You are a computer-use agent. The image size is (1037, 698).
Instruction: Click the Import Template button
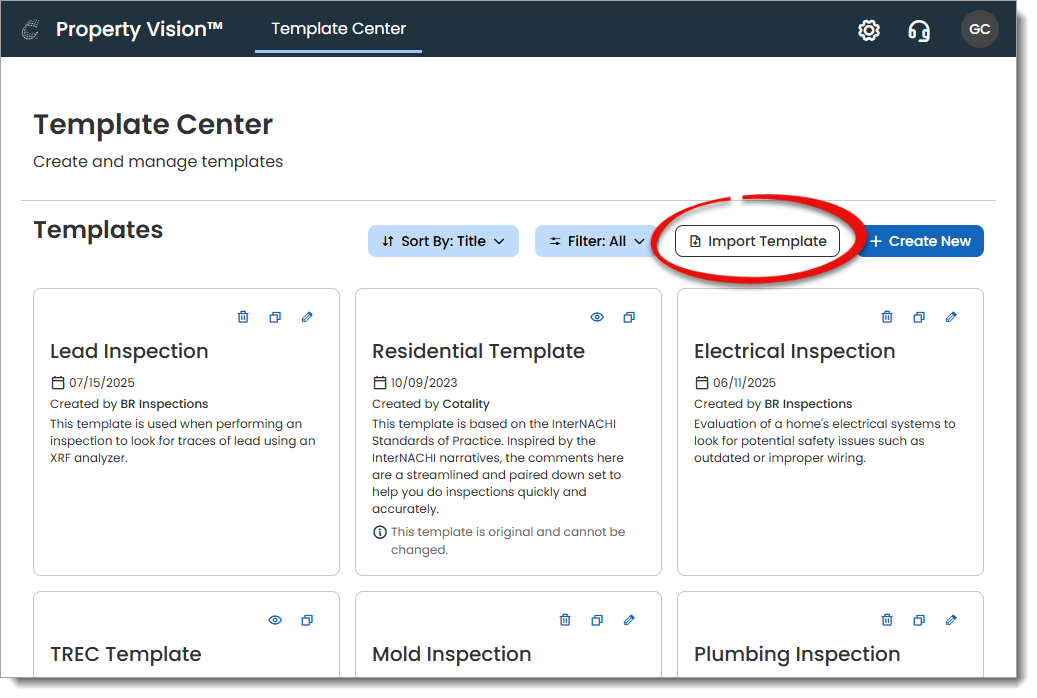pos(757,241)
